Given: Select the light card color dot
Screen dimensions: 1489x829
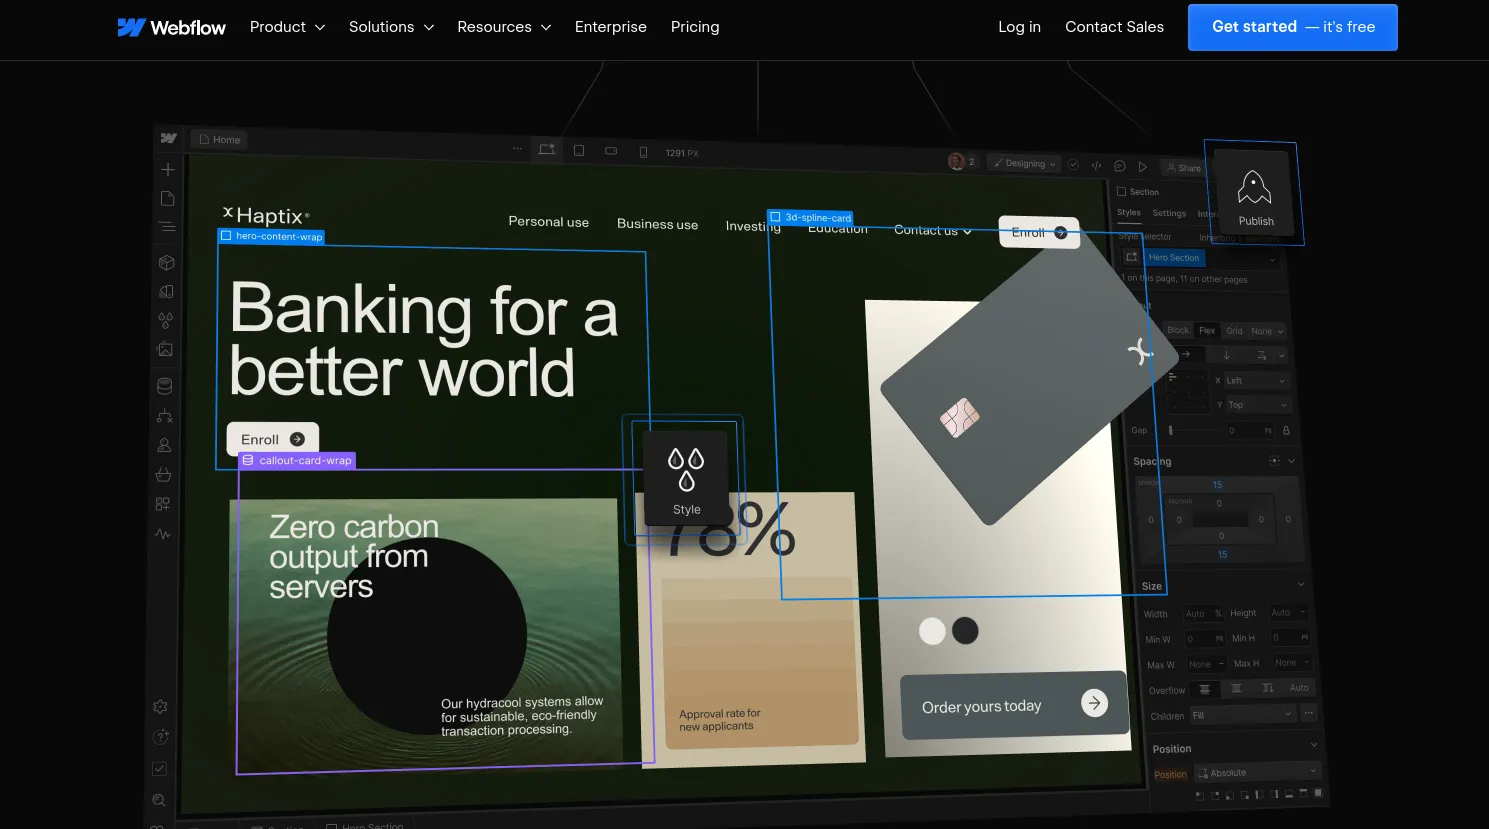Looking at the screenshot, I should click(932, 631).
